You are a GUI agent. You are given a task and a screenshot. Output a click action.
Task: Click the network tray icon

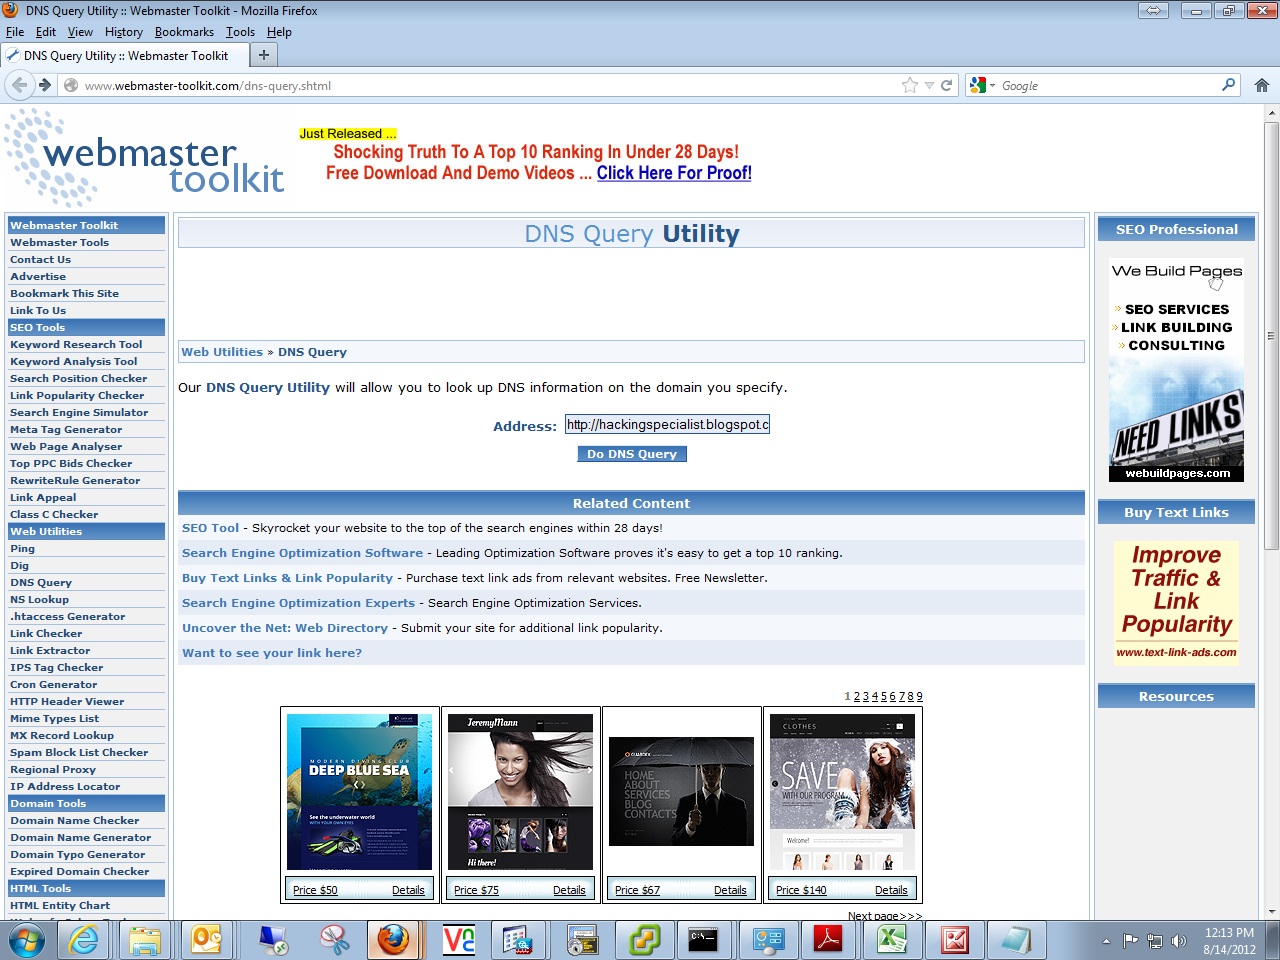coord(1155,941)
